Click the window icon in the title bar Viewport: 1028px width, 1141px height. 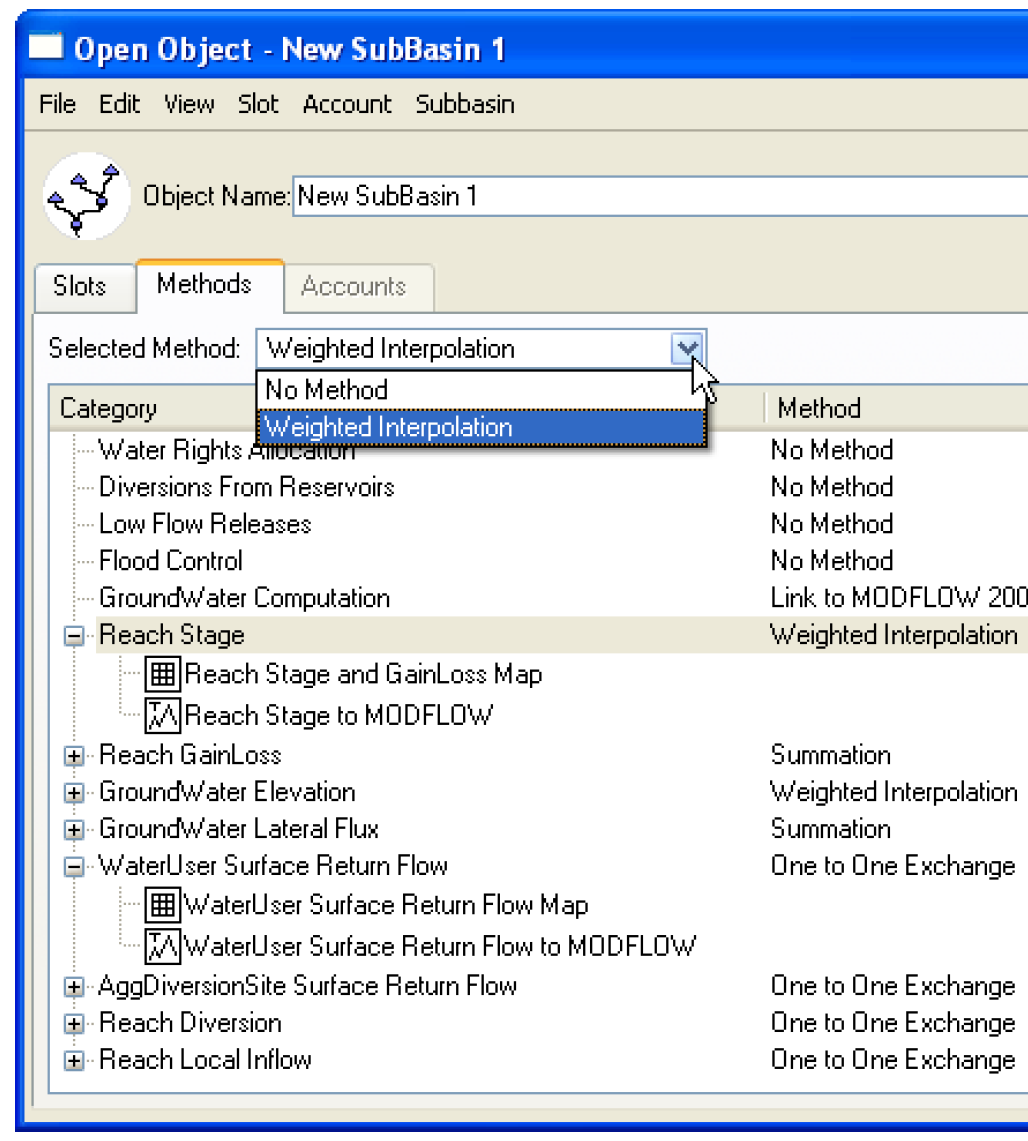[46, 47]
